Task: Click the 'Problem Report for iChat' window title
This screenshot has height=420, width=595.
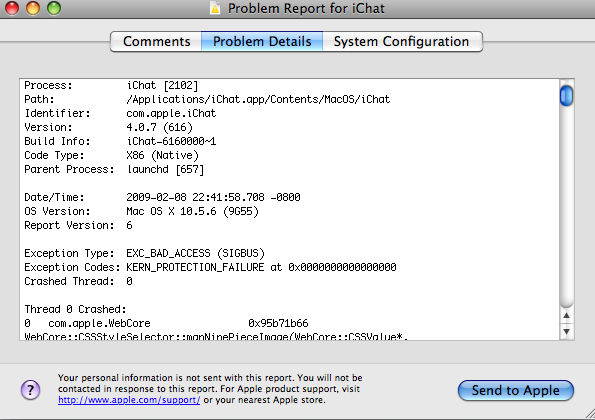Action: tap(306, 8)
